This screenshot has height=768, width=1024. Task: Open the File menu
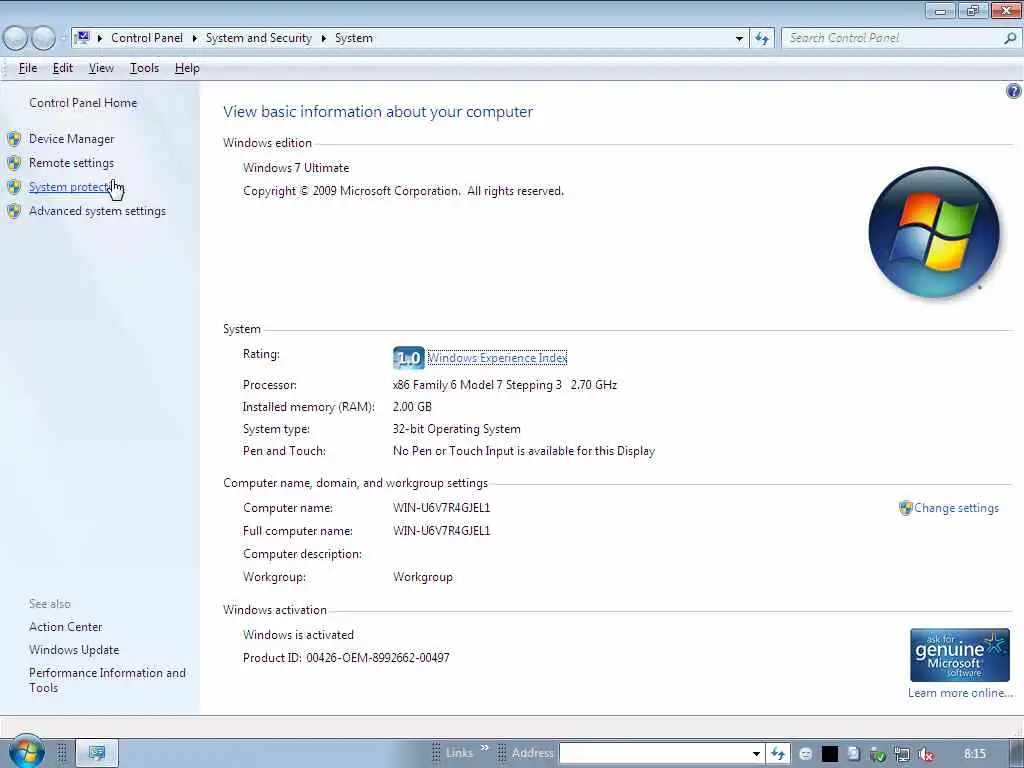(x=28, y=68)
